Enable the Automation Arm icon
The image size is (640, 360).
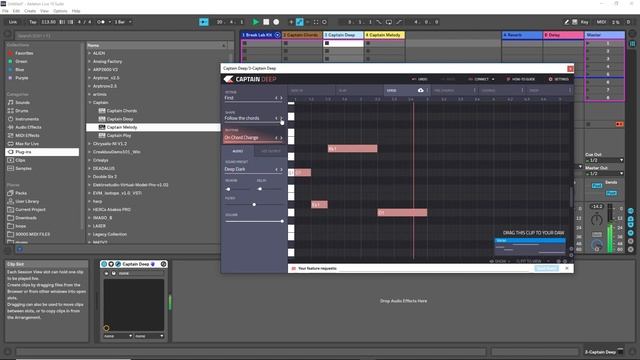(x=300, y=22)
